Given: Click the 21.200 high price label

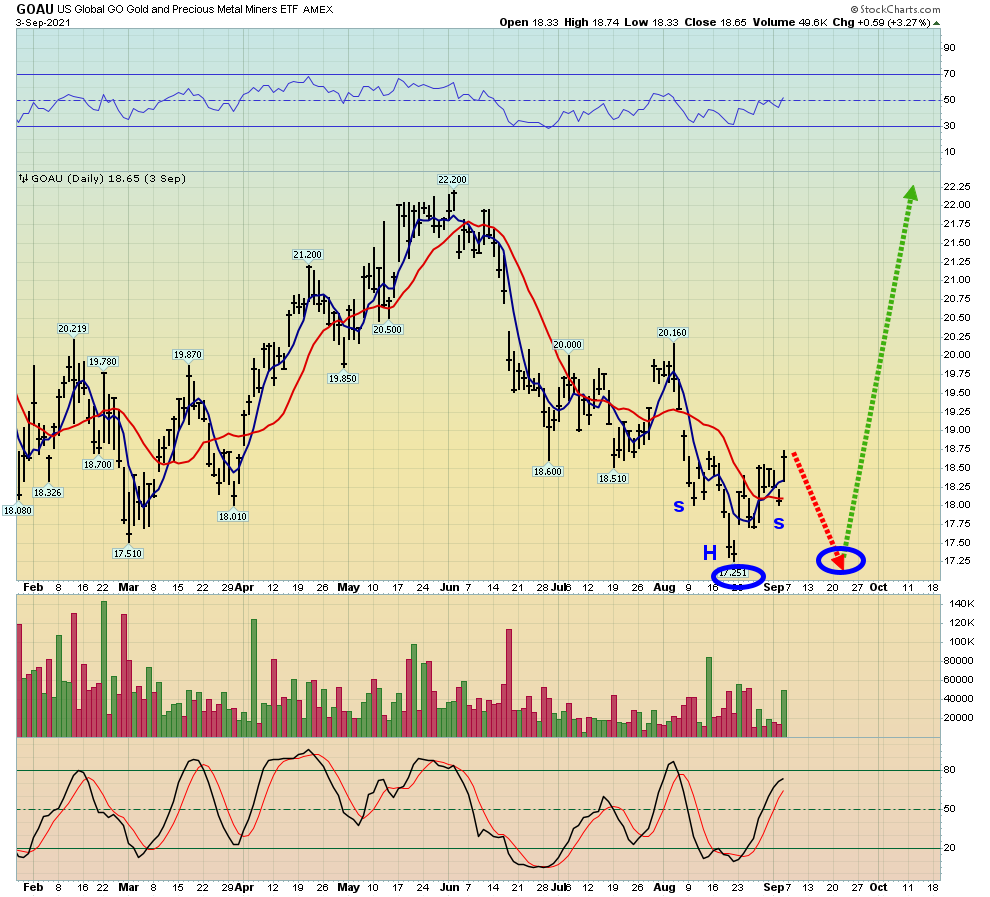Looking at the screenshot, I should pos(307,254).
